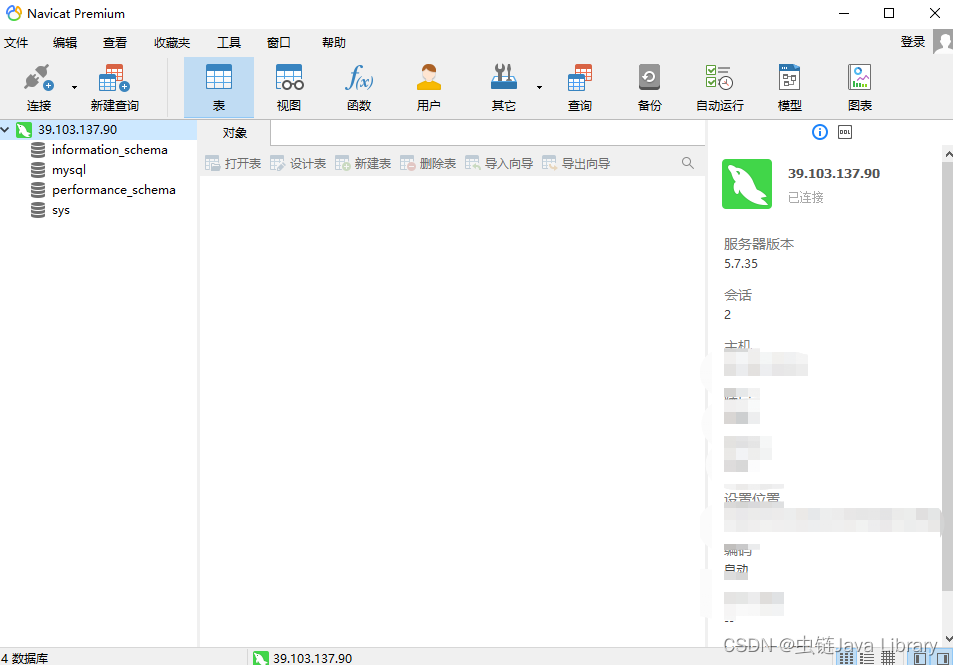Open the 自动运行 (Automation) toolbar icon
953x665 pixels.
tap(720, 88)
